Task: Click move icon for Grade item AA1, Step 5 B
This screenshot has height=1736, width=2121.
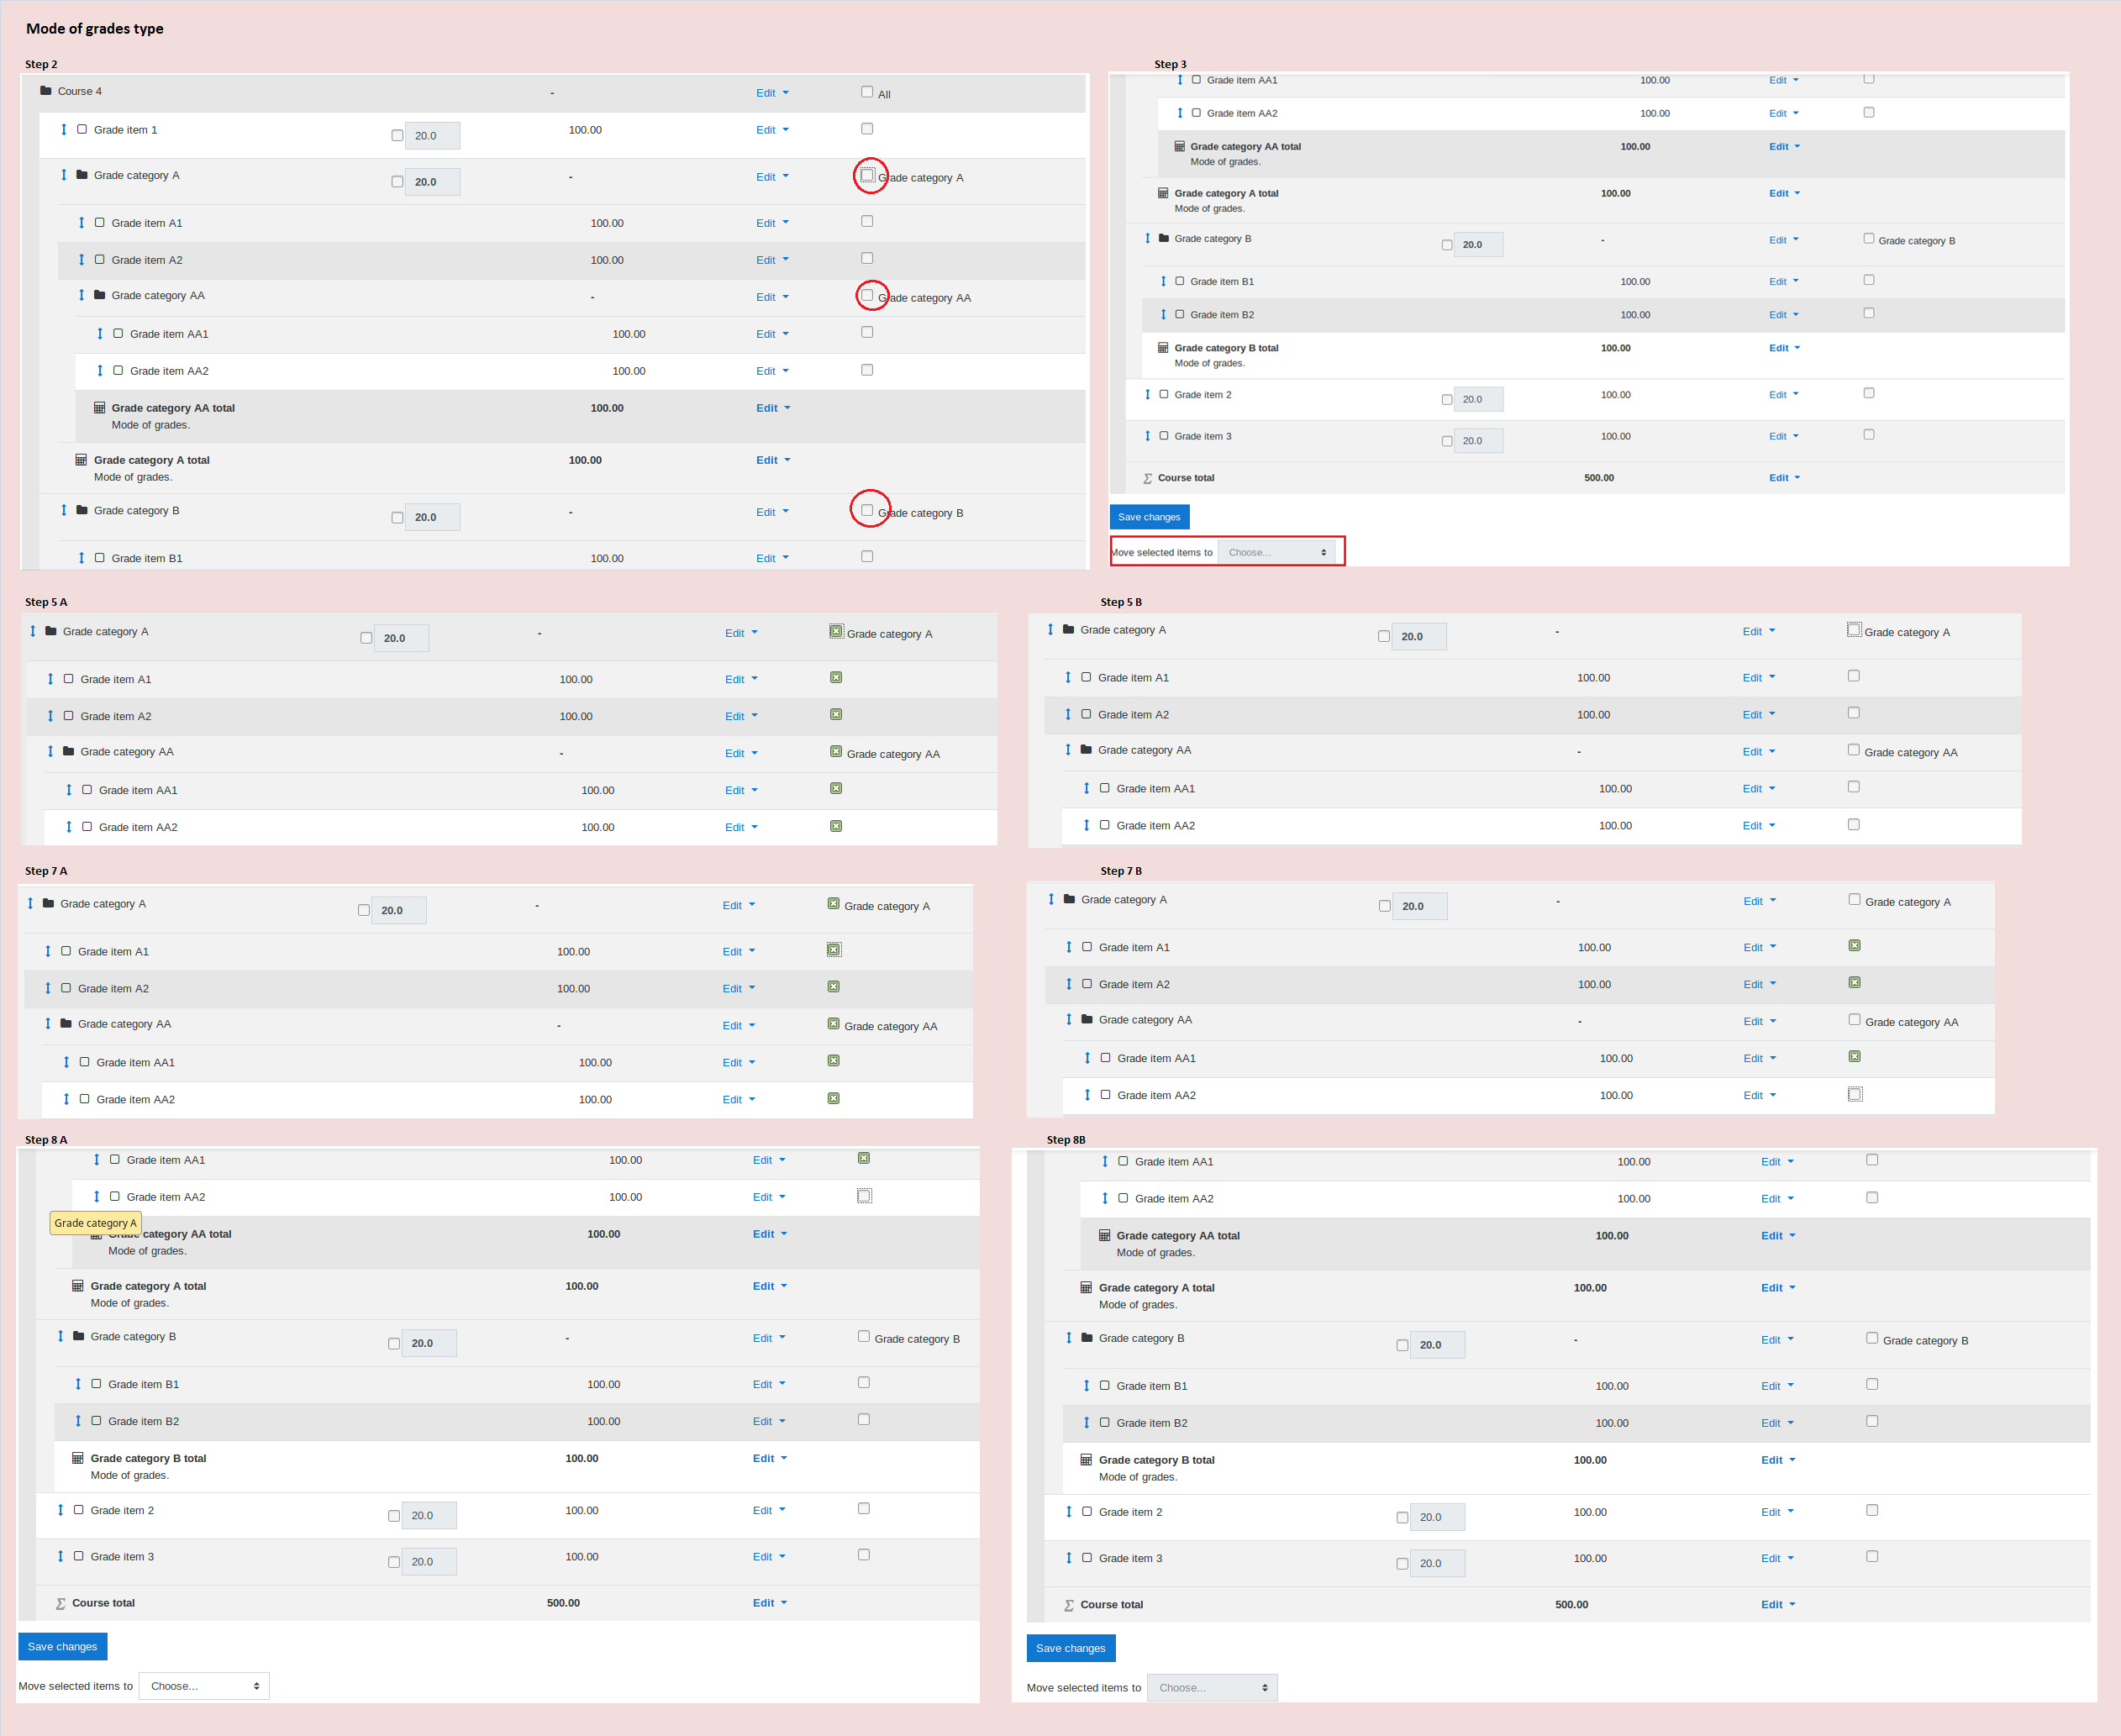Action: coord(1087,788)
